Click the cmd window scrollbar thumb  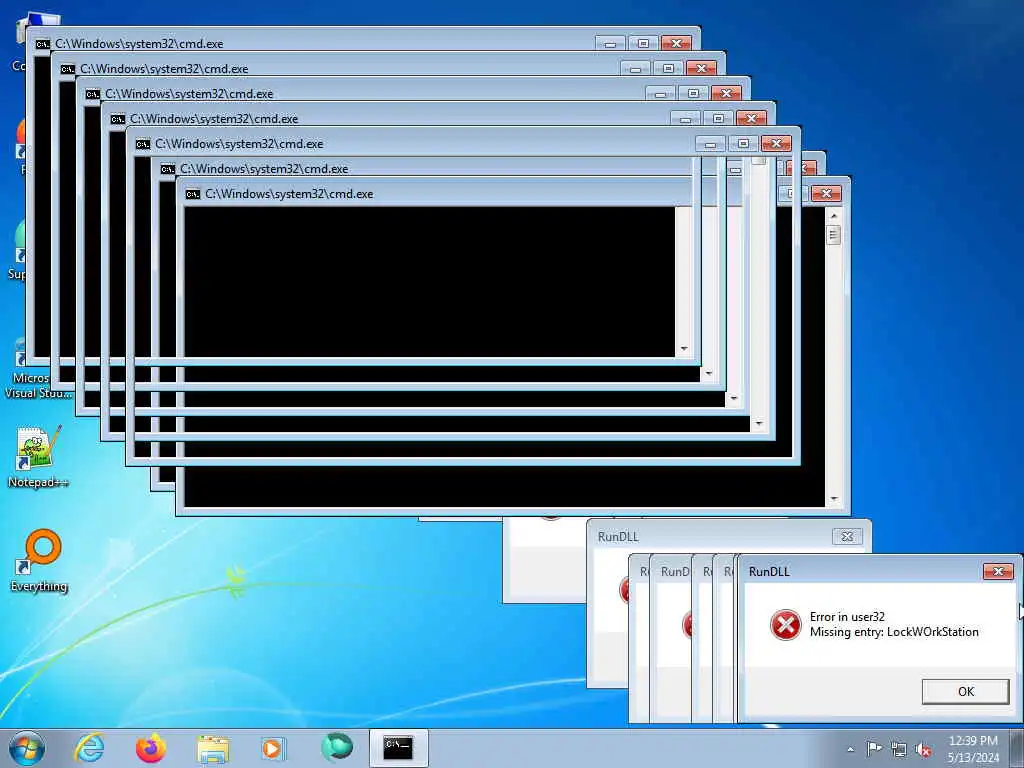[x=834, y=234]
